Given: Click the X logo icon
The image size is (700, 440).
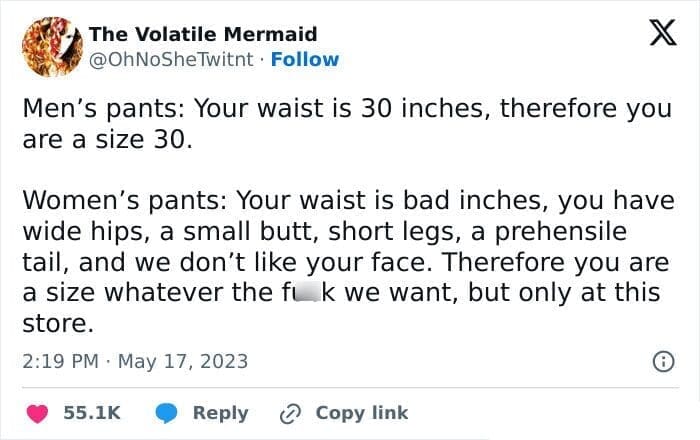Looking at the screenshot, I should tap(655, 36).
